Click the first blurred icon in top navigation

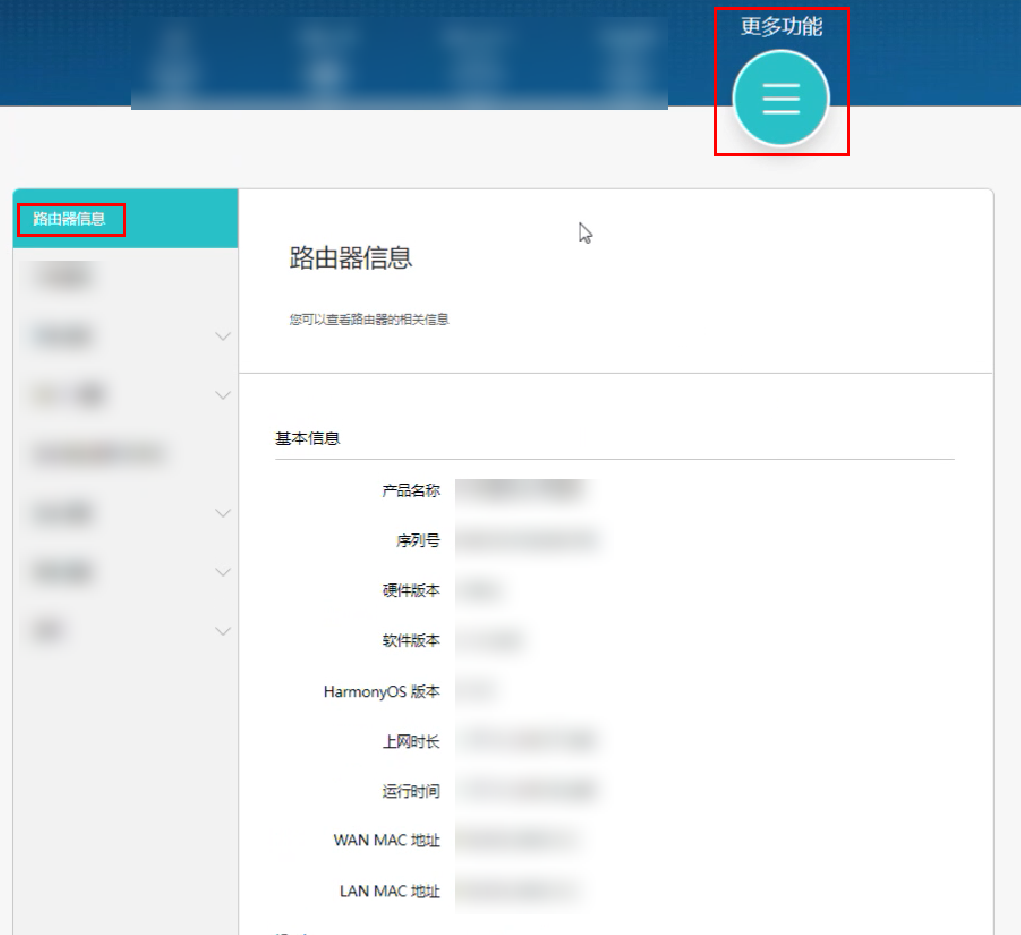176,62
